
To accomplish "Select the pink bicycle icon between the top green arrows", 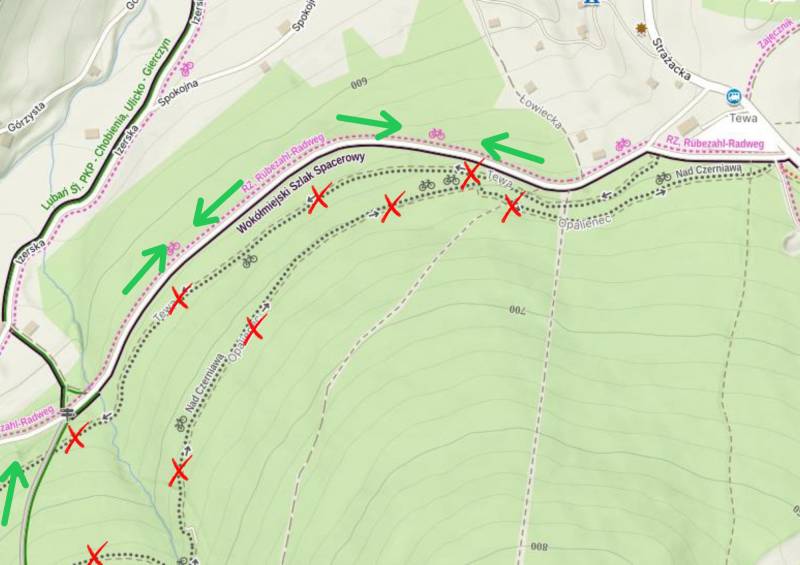I will (437, 134).
